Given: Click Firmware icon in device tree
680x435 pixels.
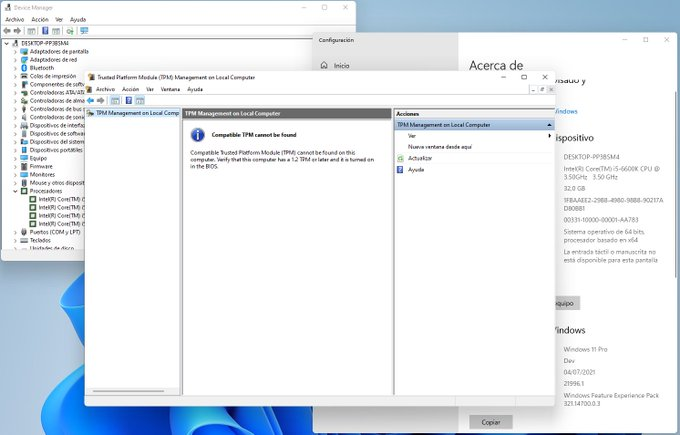Looking at the screenshot, I should tap(24, 167).
